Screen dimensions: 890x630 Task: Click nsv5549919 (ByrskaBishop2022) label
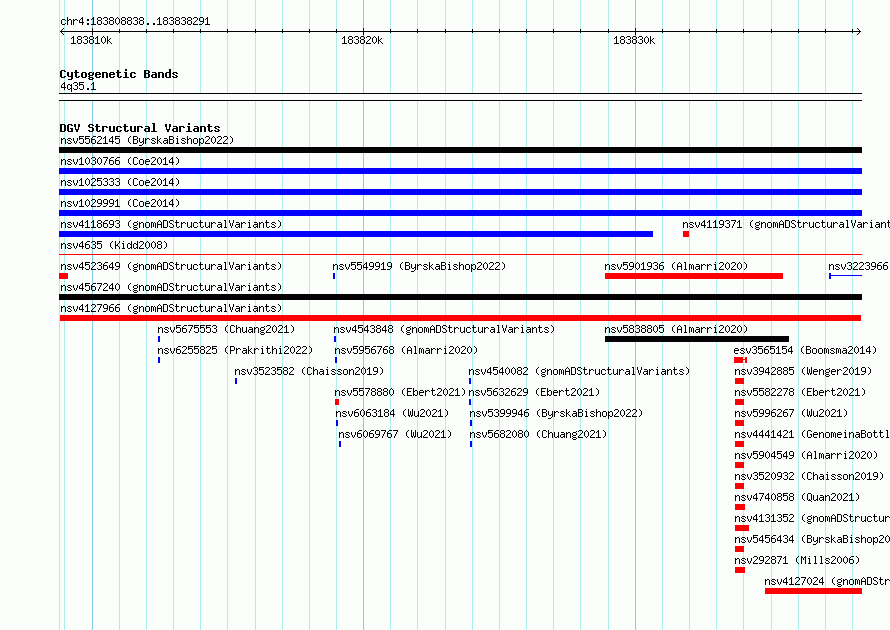click(x=419, y=266)
